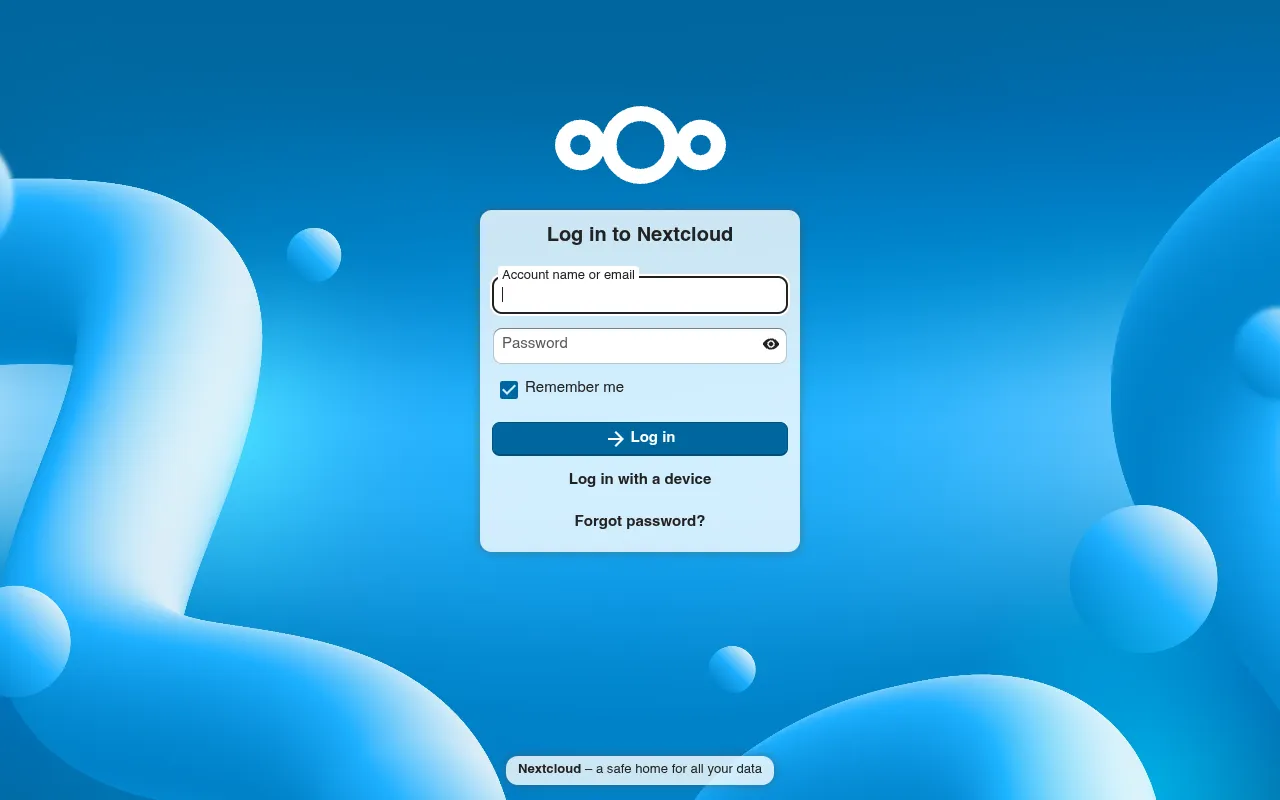Viewport: 1280px width, 800px height.
Task: Open the Forgot password? link
Action: [640, 521]
